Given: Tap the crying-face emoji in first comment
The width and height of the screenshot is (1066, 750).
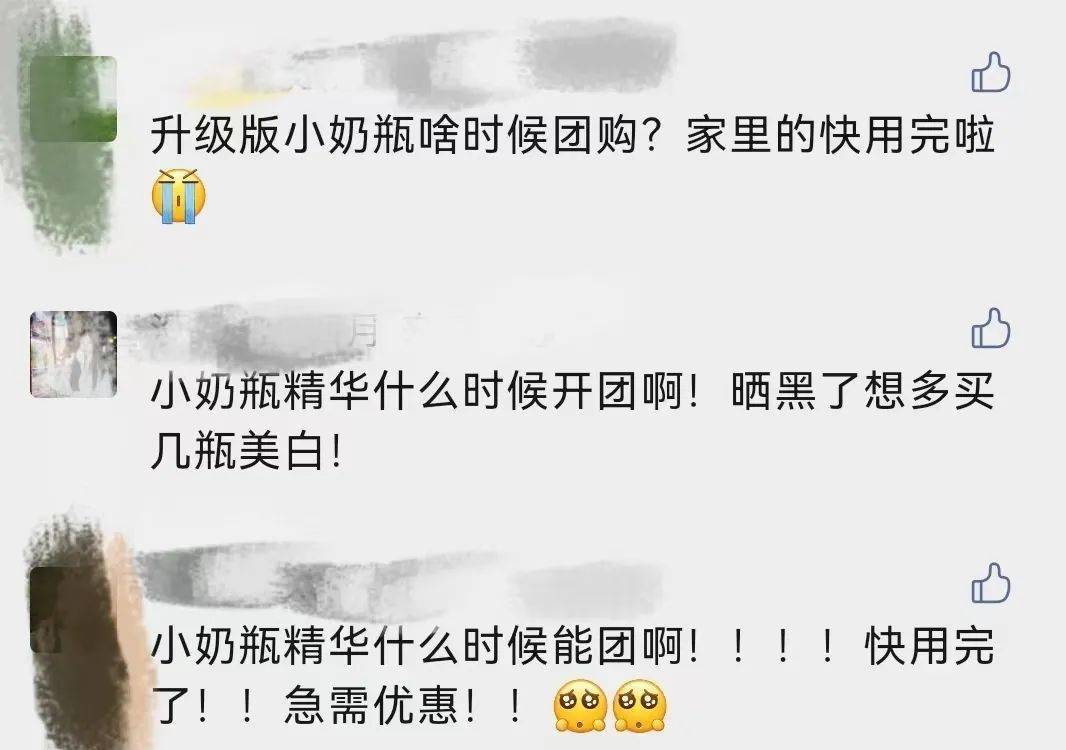Looking at the screenshot, I should click(178, 196).
